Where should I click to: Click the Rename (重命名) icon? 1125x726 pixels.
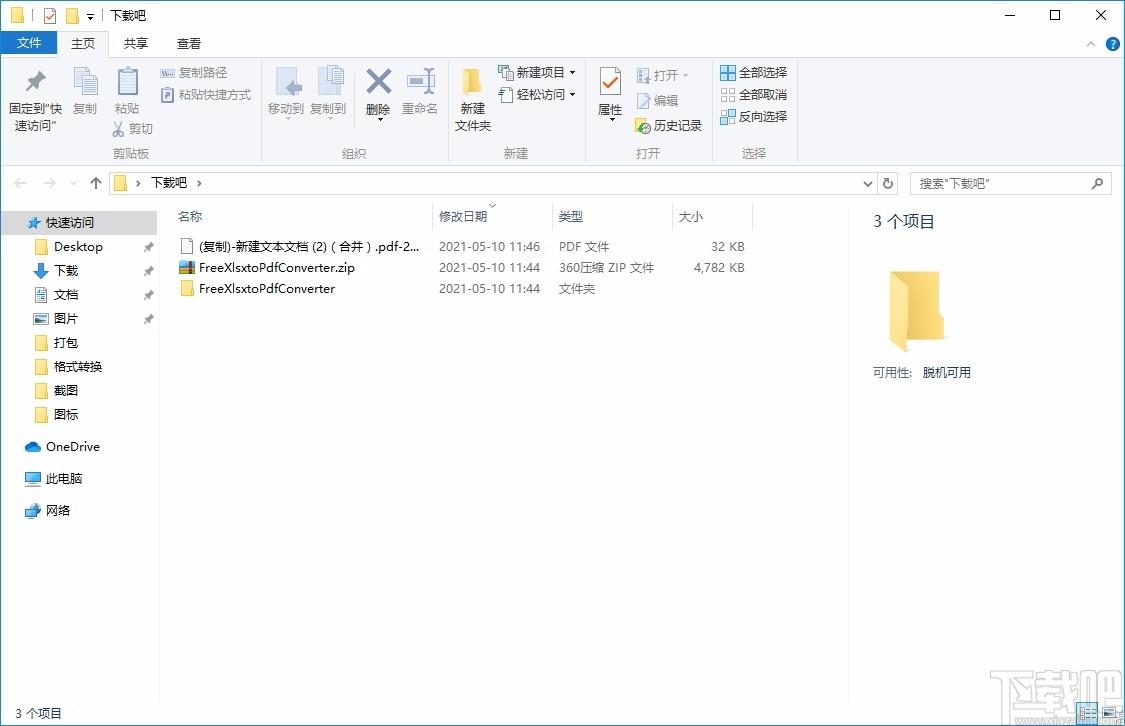[x=420, y=81]
